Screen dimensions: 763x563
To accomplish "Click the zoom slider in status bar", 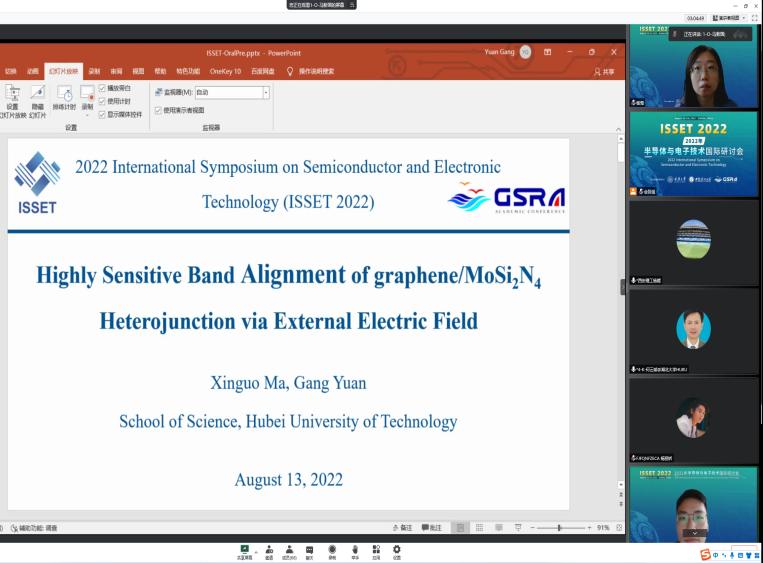I will click(559, 527).
